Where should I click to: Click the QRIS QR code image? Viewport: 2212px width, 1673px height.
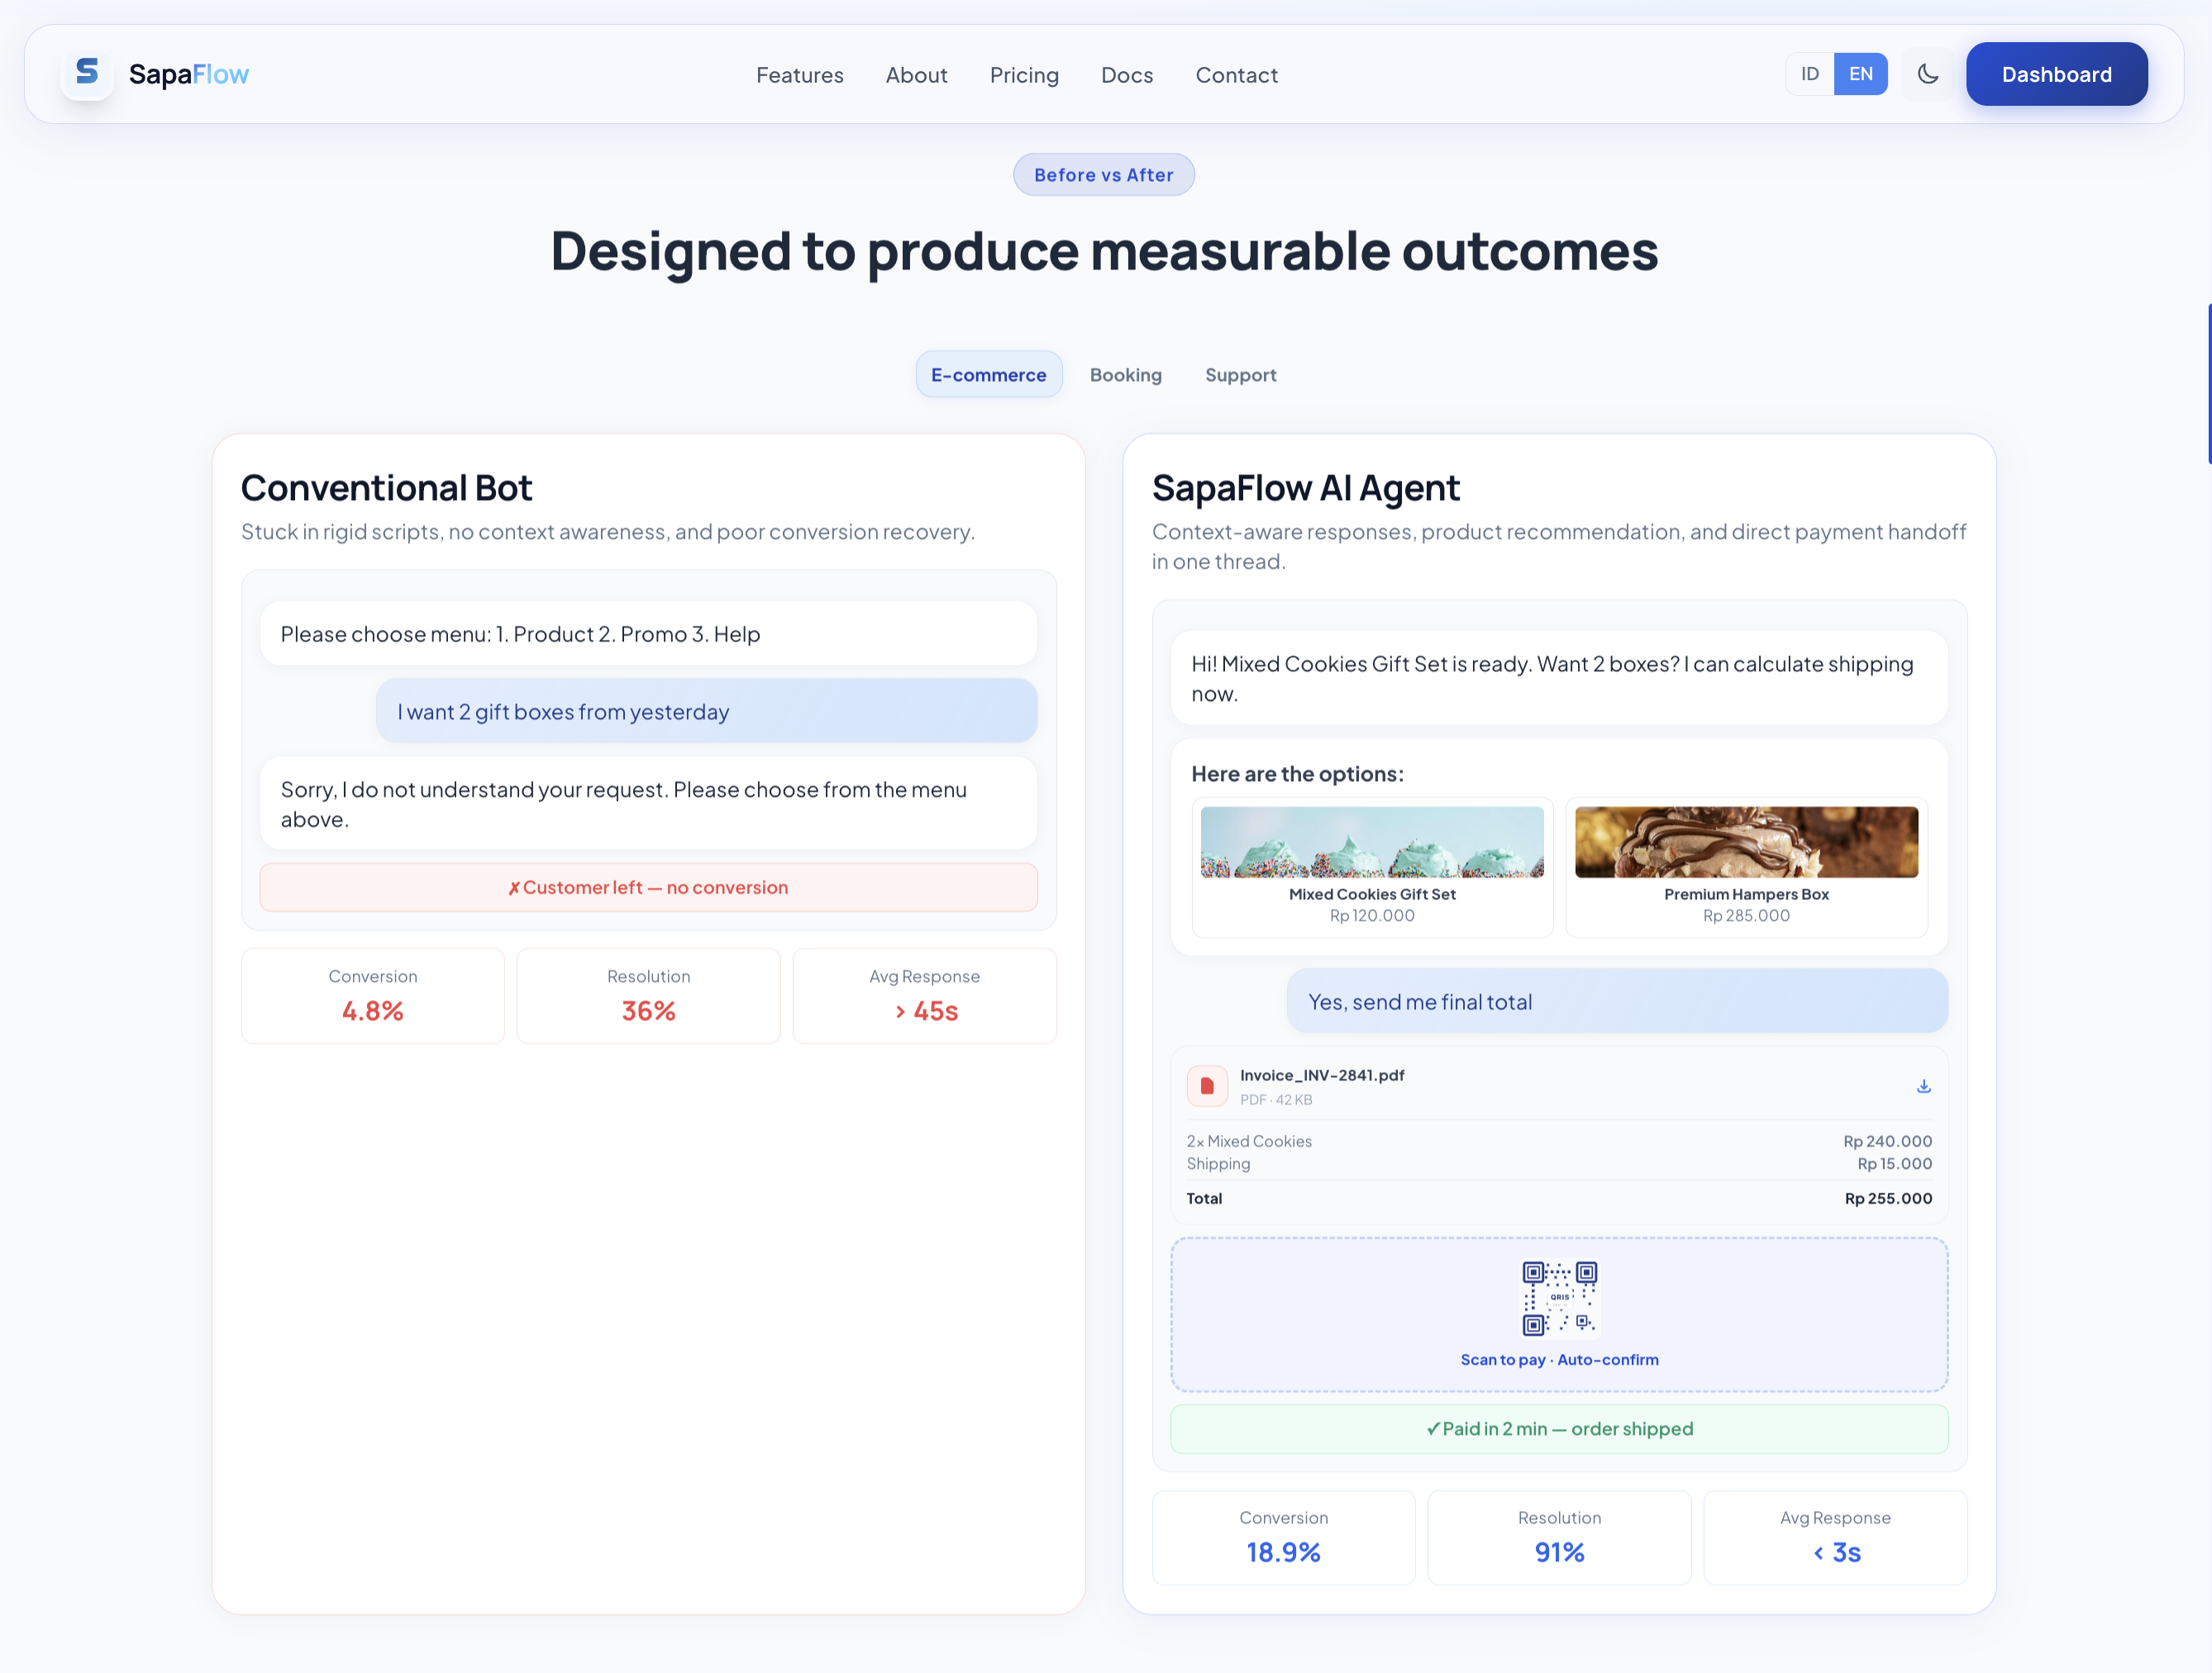point(1559,1298)
